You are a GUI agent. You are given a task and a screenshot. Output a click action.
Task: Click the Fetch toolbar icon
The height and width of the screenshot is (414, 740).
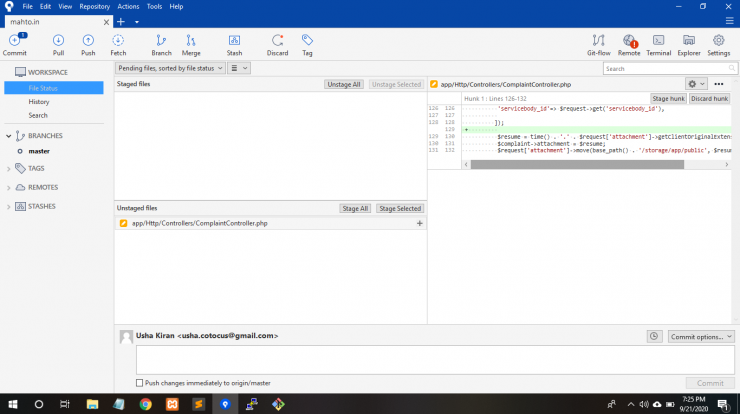tap(118, 45)
